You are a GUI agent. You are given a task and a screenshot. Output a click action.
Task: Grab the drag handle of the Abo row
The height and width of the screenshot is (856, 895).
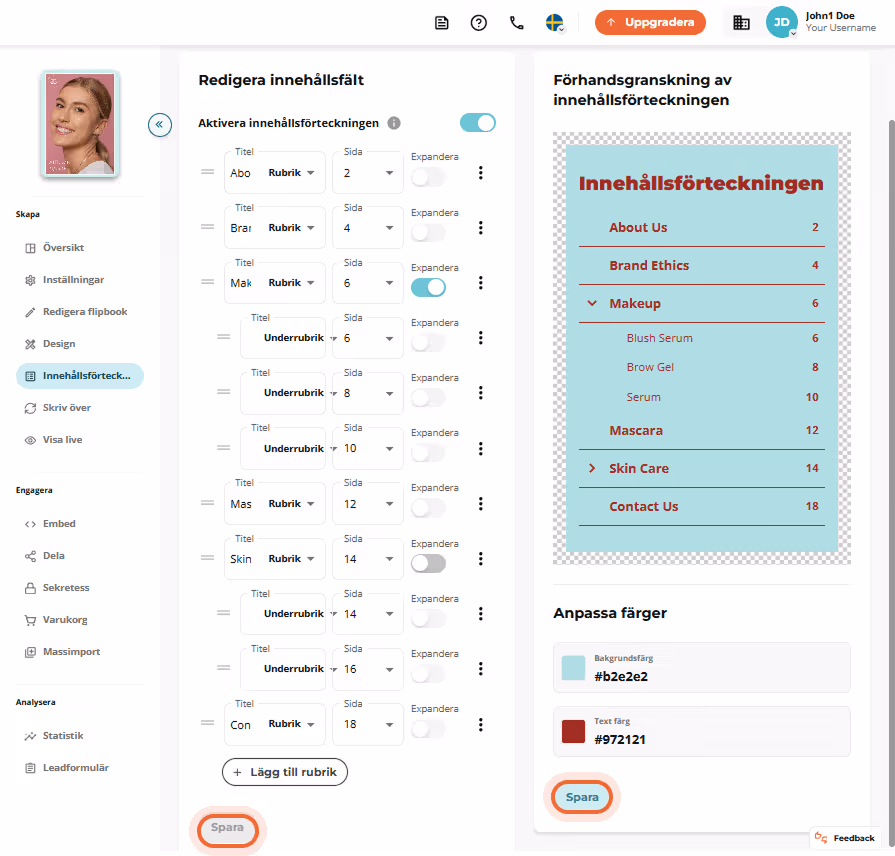[x=207, y=172]
